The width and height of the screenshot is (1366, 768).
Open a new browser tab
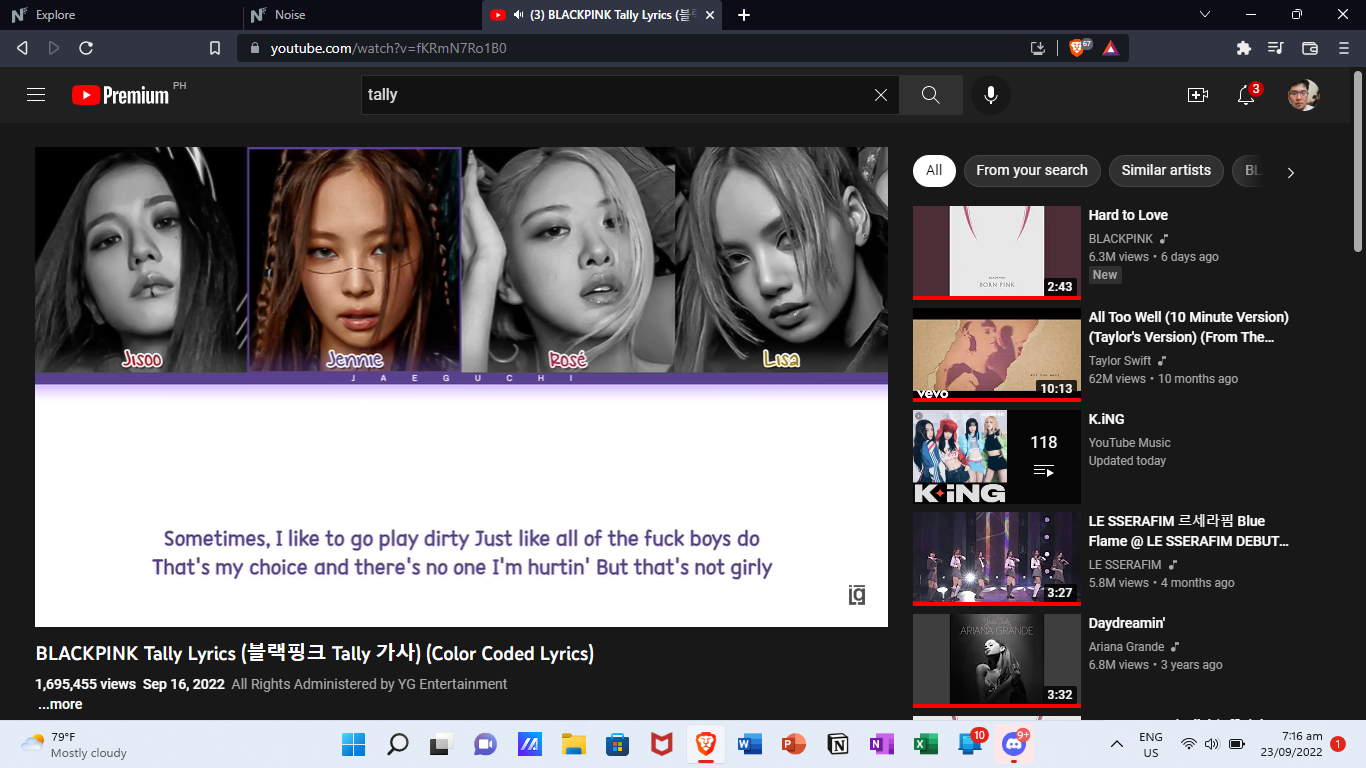pyautogui.click(x=744, y=15)
